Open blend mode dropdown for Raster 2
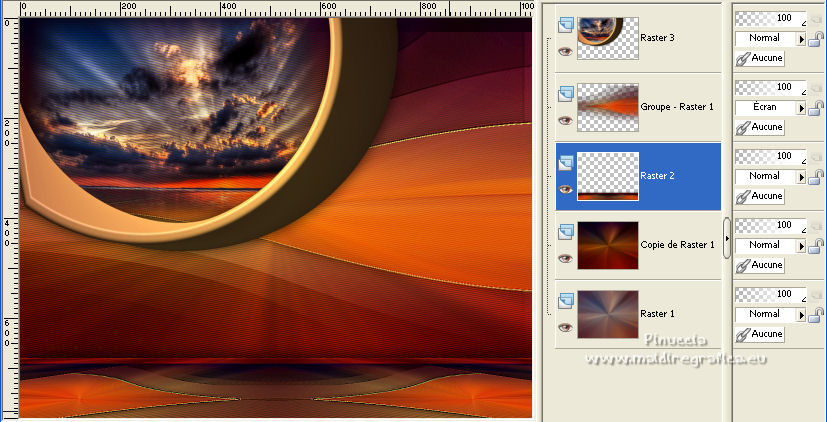The image size is (827, 422). click(x=771, y=177)
